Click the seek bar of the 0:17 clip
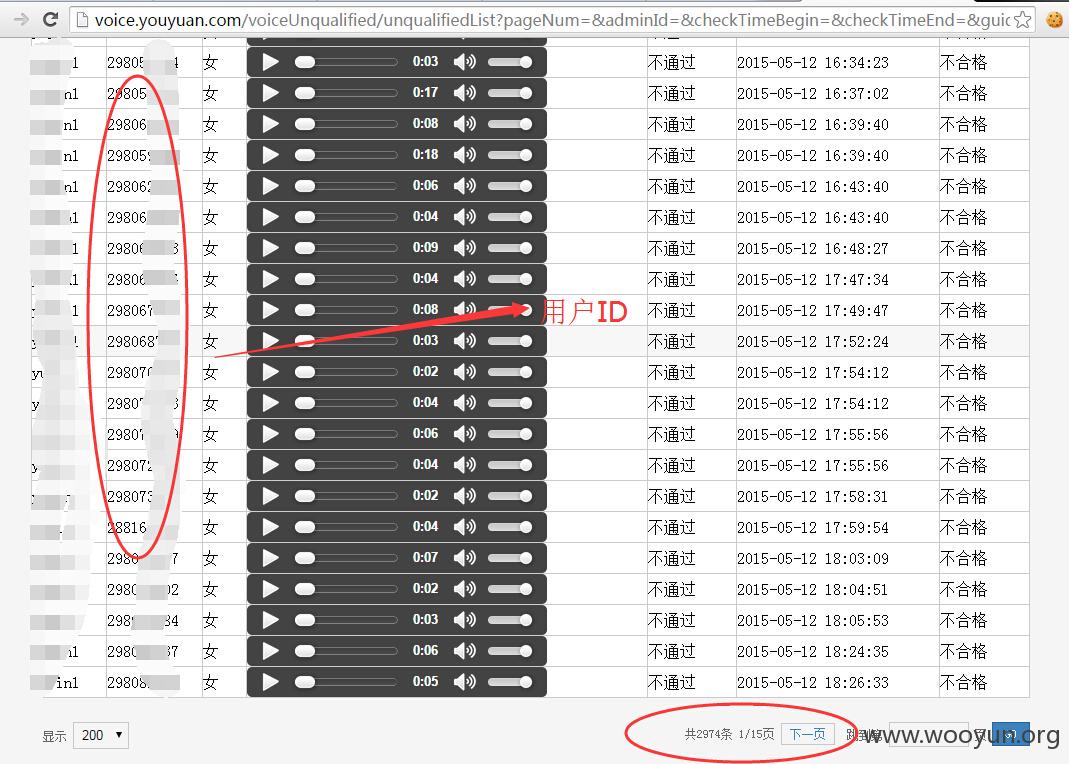 [346, 93]
